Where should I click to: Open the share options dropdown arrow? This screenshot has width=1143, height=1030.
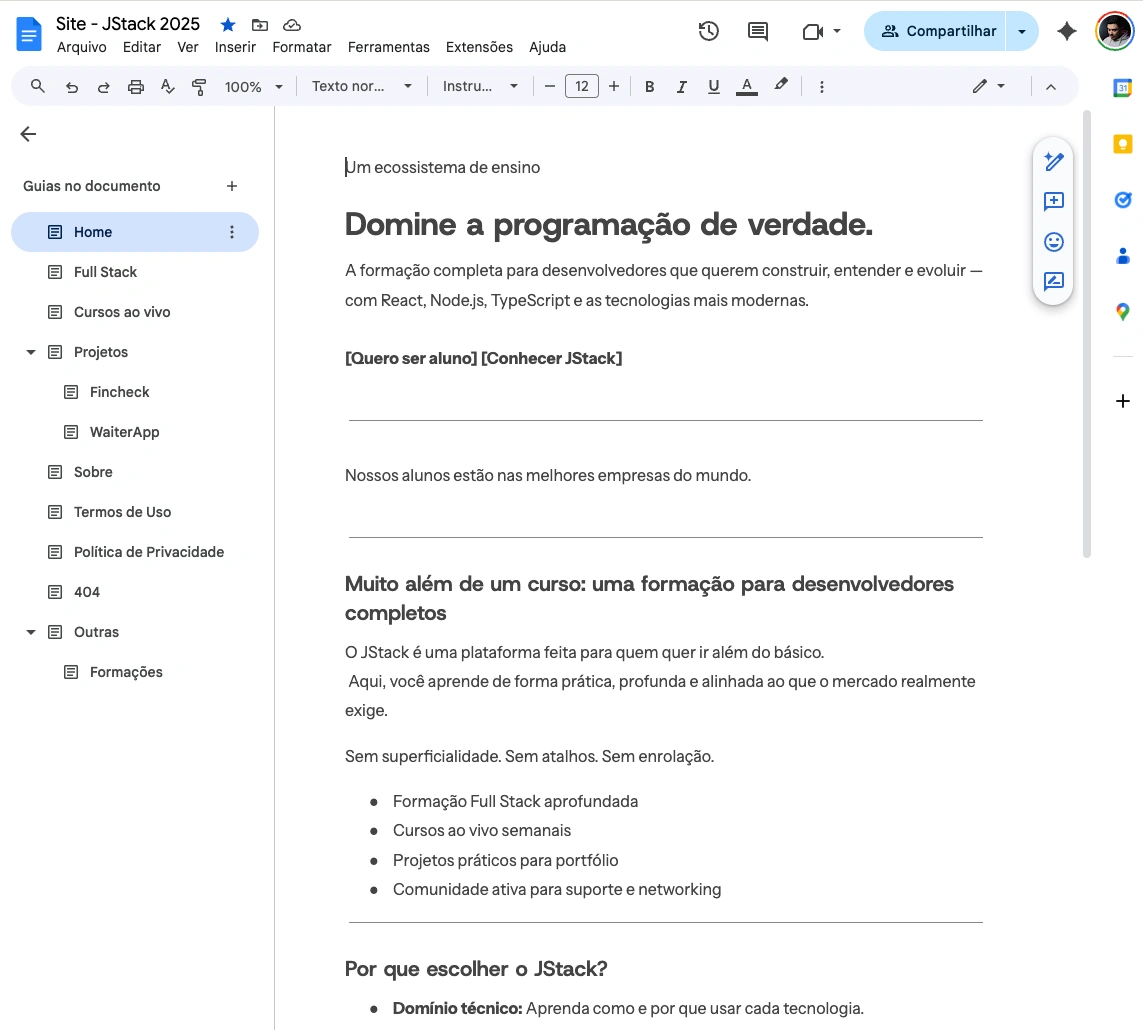click(x=1022, y=31)
